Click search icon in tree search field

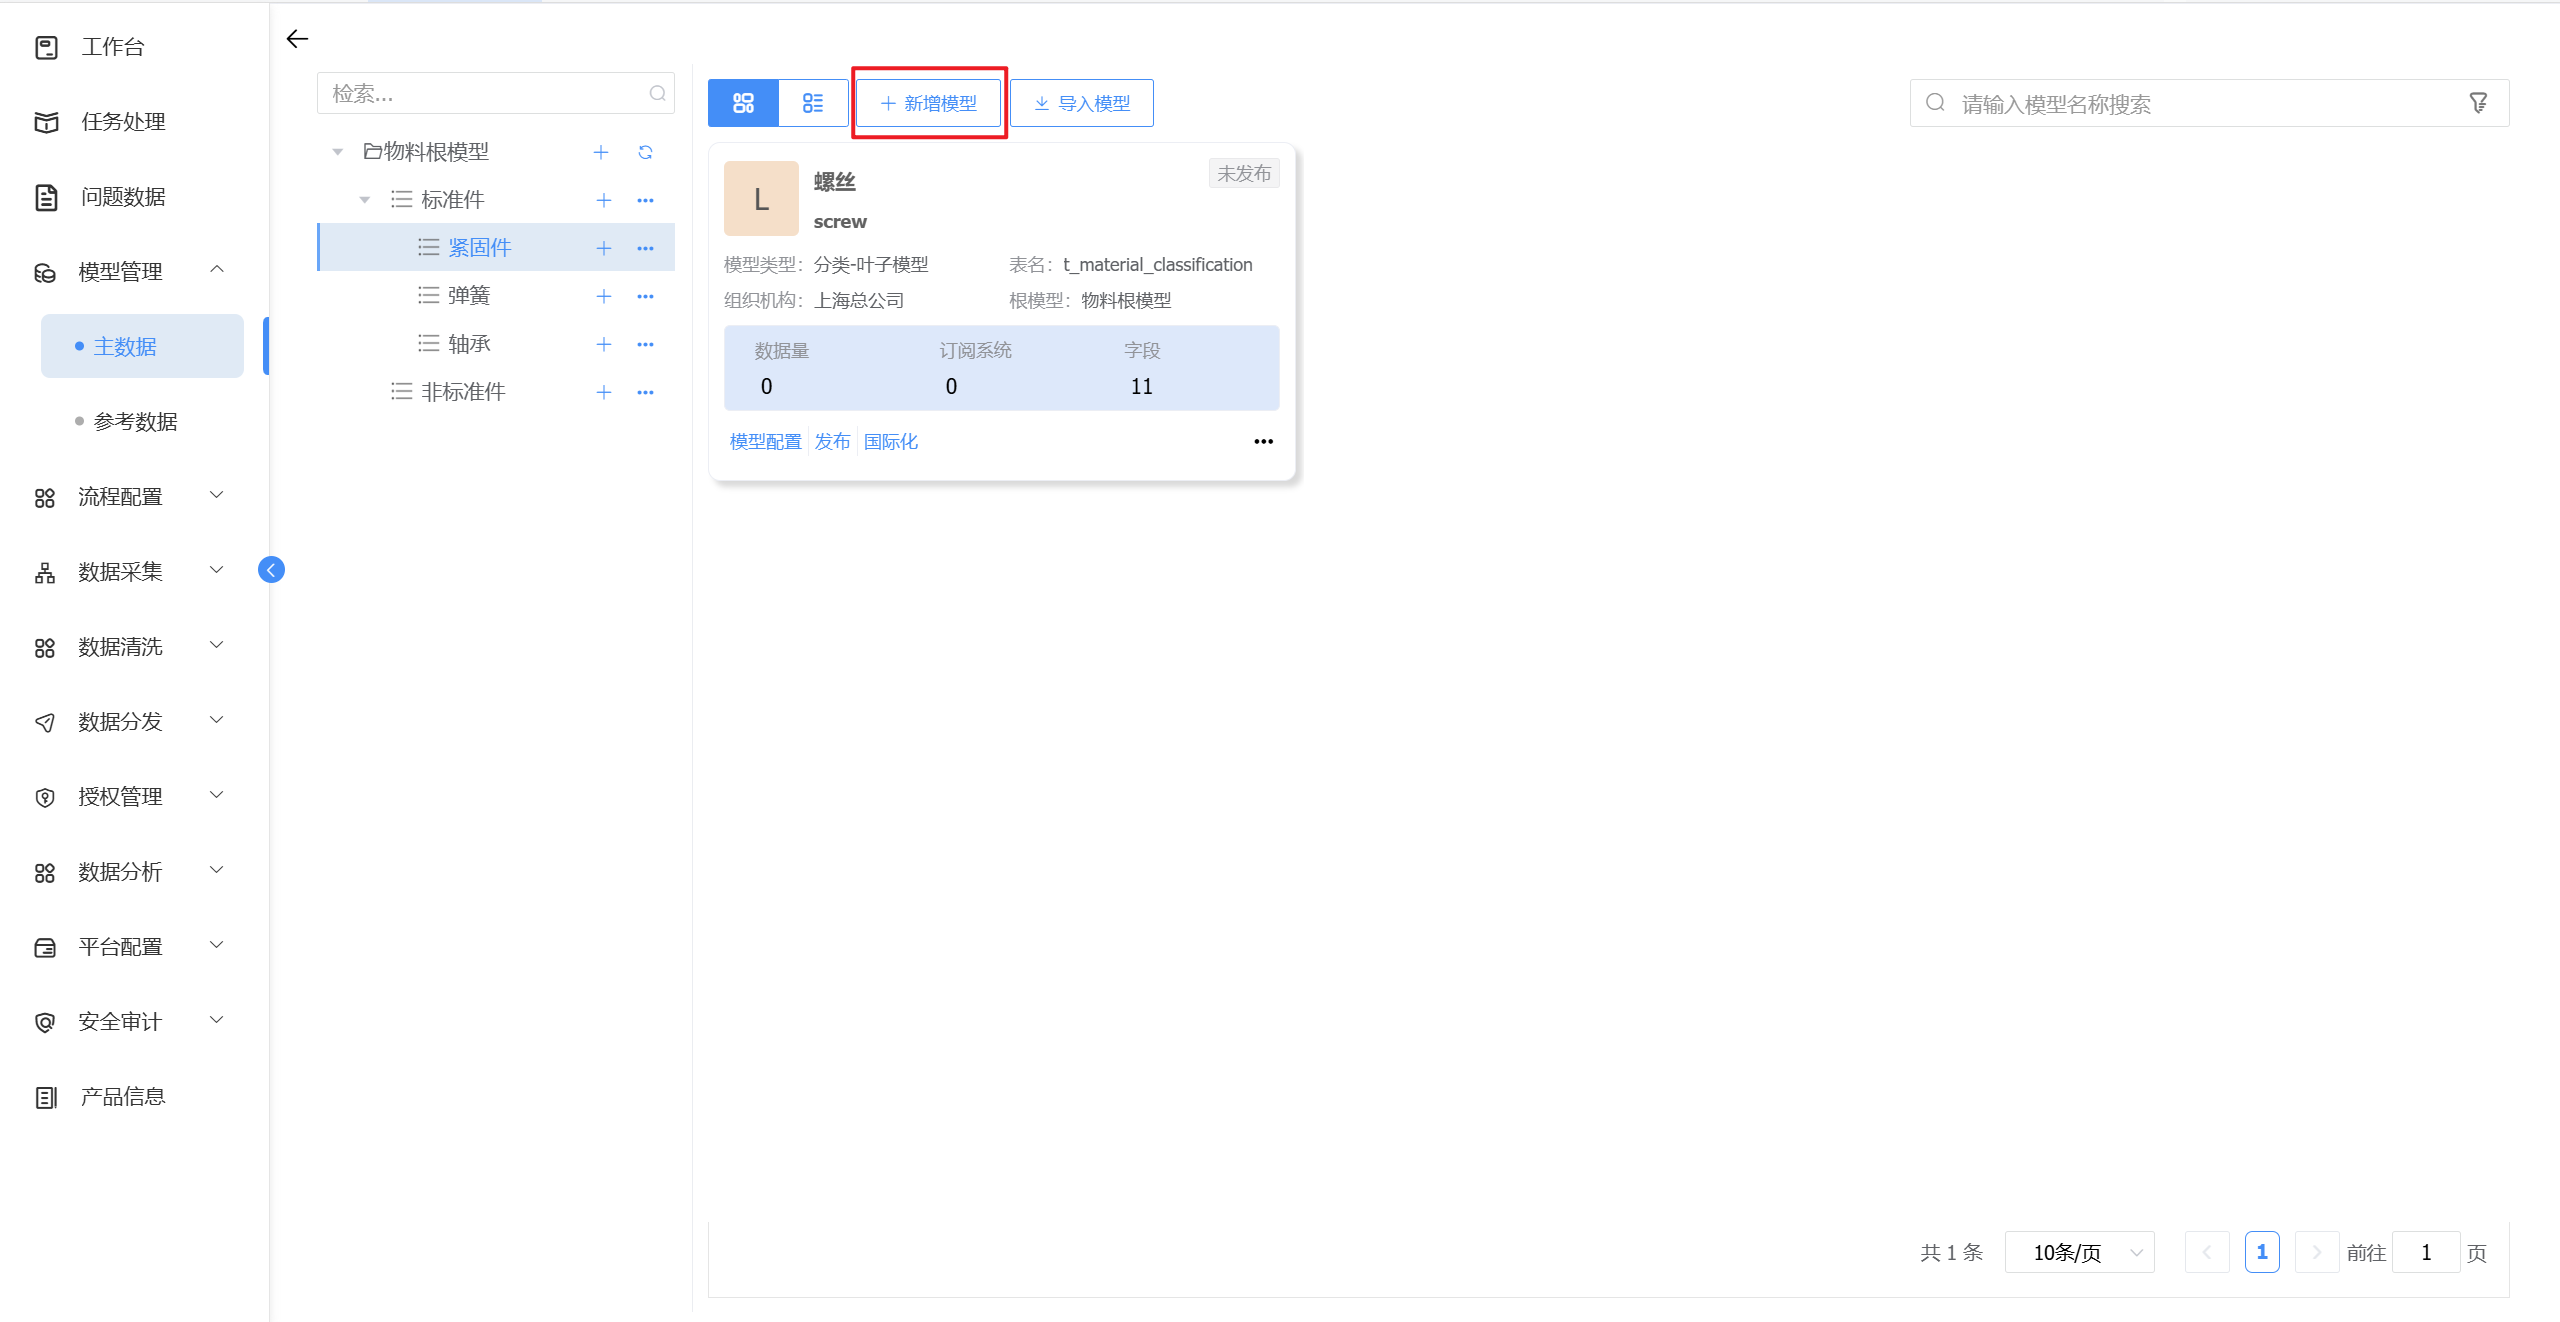(657, 94)
